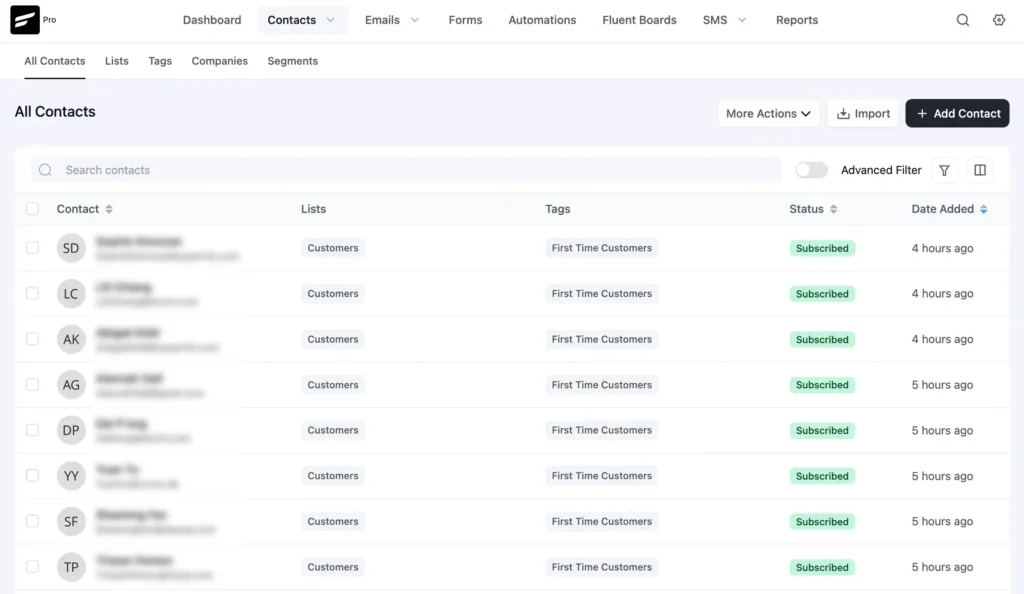Click the column visibility icon

click(980, 170)
